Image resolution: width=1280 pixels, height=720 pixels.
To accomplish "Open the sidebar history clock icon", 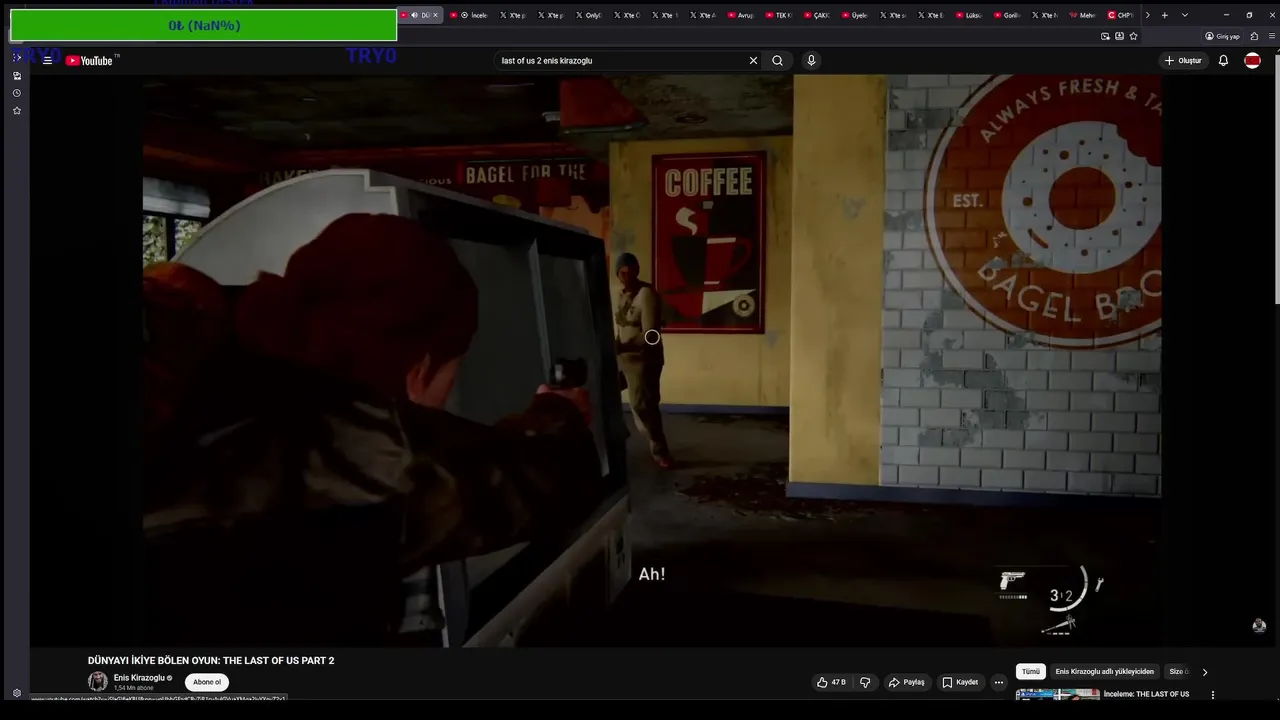I will pos(17,93).
